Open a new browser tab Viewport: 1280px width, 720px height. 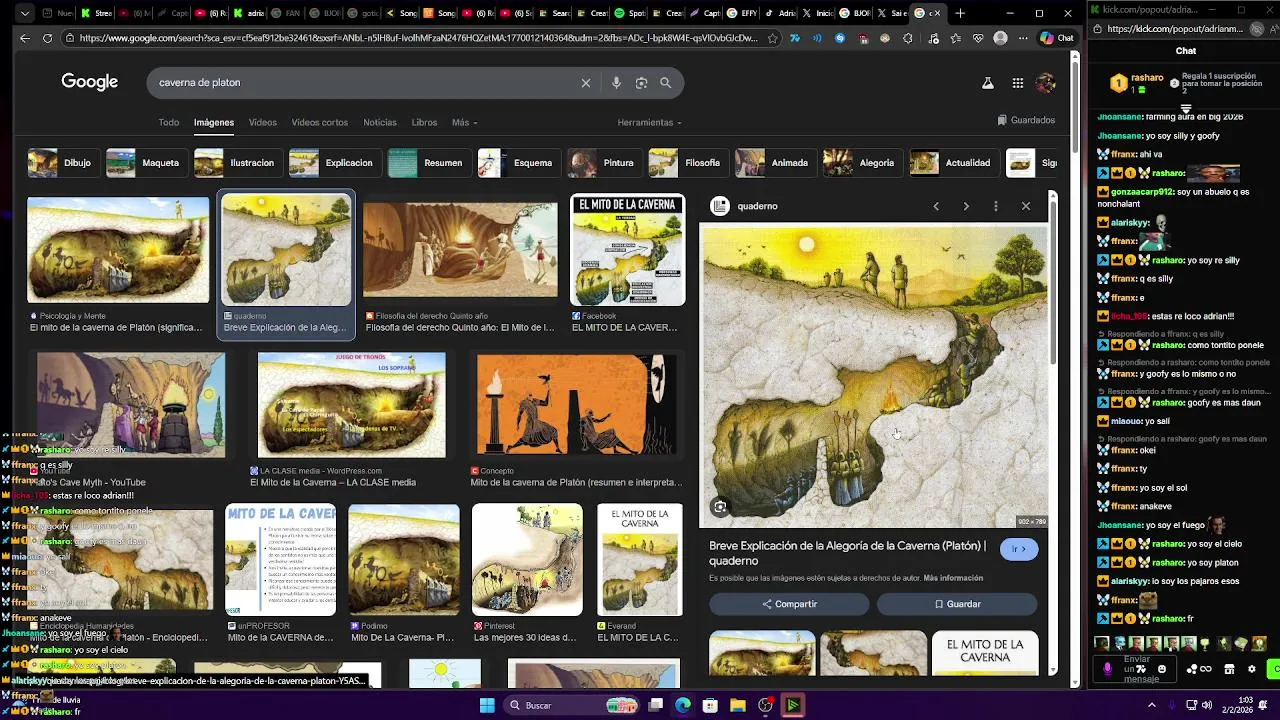point(960,13)
